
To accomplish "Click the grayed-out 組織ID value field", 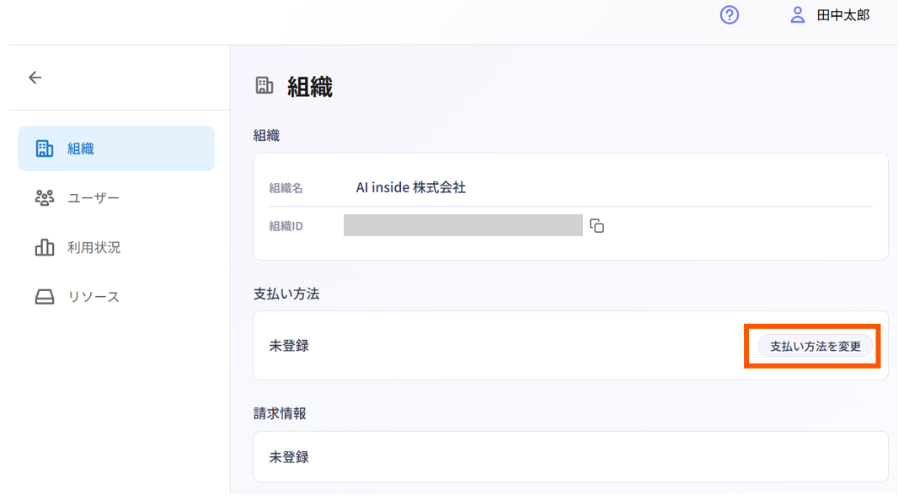I will 463,225.
